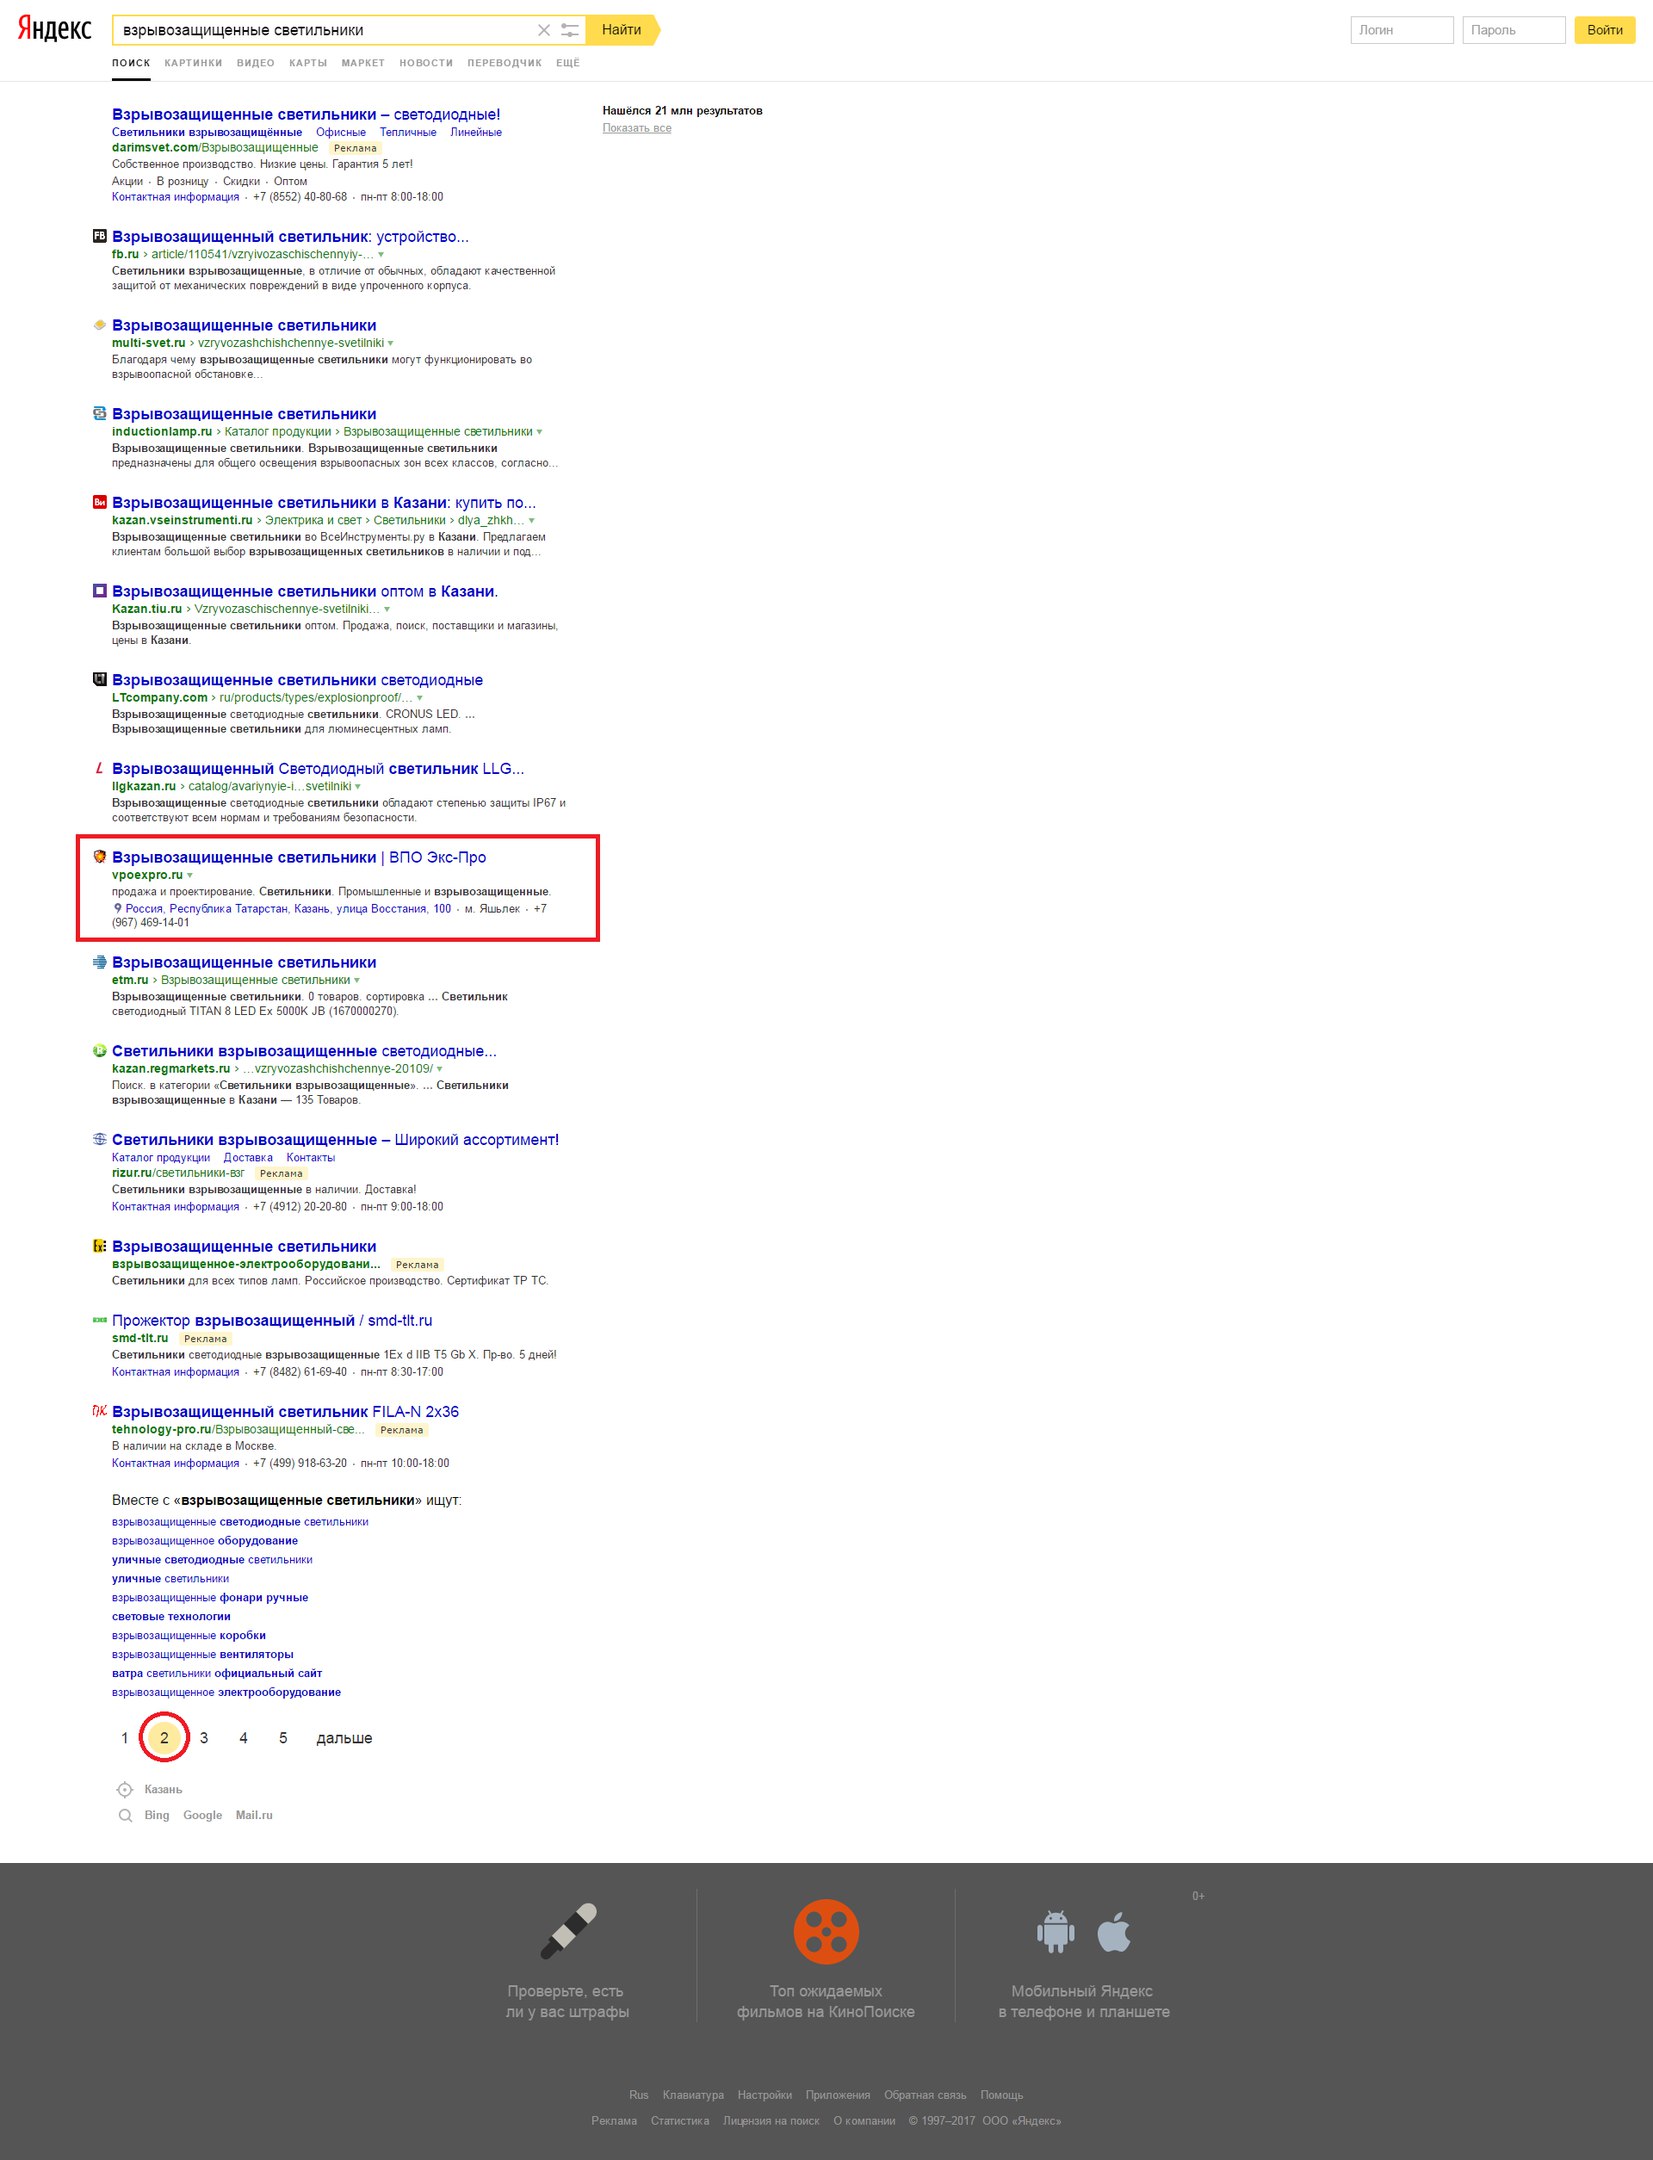The height and width of the screenshot is (2160, 1653).
Task: Open the Клавиатура footer link
Action: pyautogui.click(x=693, y=2095)
